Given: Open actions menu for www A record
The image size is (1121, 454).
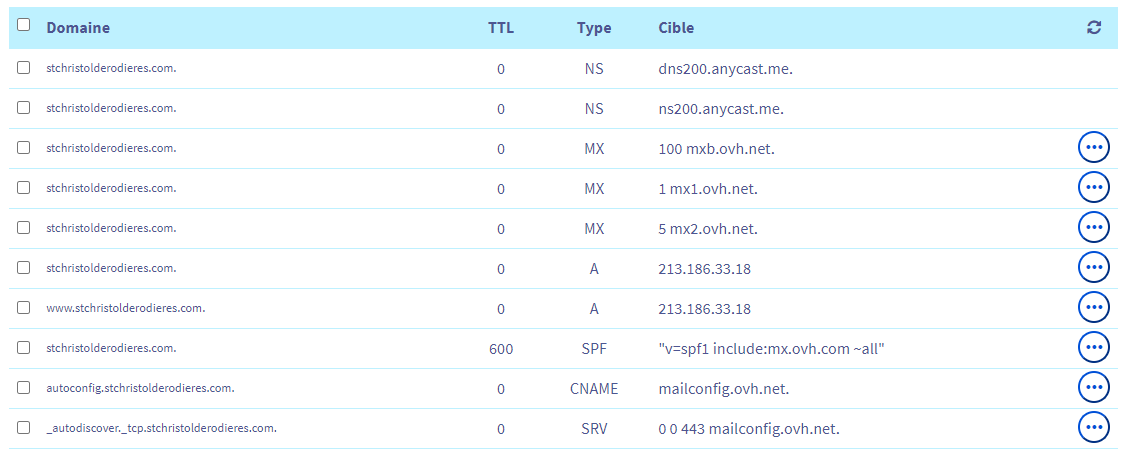Looking at the screenshot, I should coord(1094,308).
